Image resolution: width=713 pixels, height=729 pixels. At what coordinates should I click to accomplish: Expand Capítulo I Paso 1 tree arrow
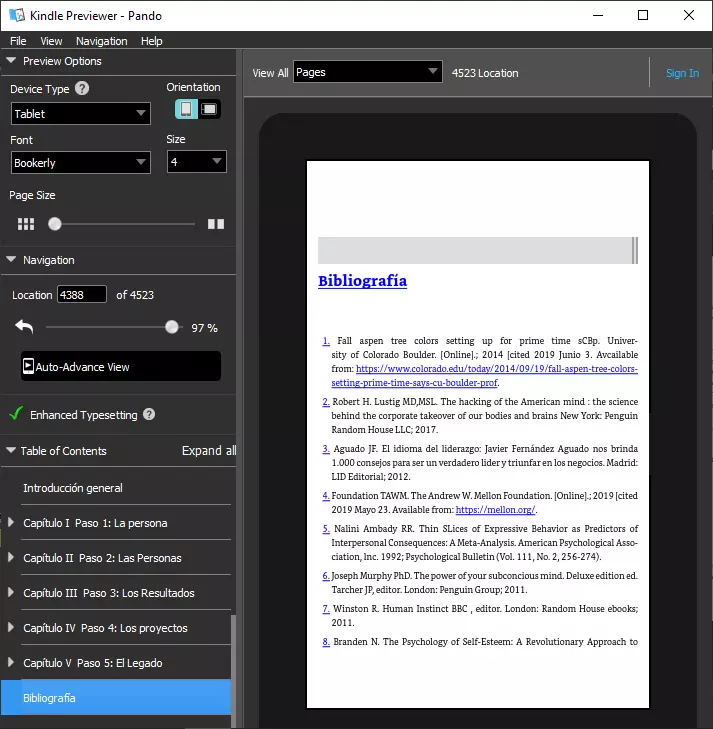pyautogui.click(x=11, y=522)
